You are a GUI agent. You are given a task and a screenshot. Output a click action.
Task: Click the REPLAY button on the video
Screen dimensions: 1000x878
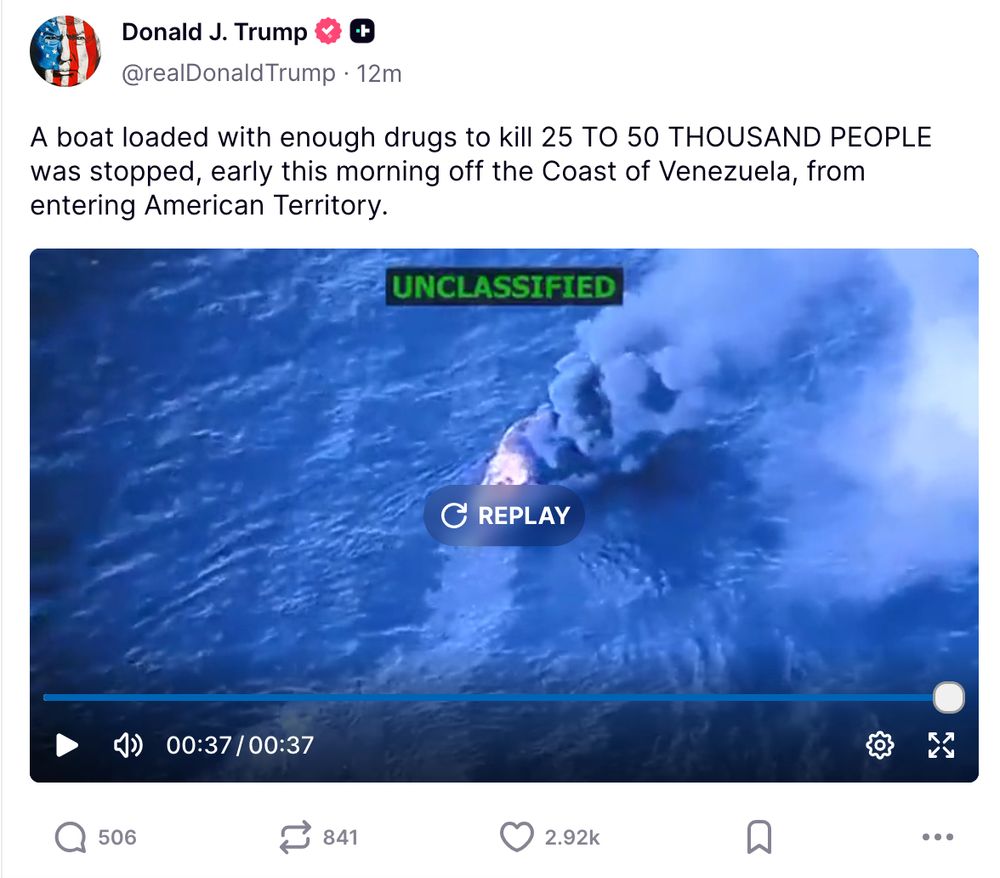pos(504,515)
